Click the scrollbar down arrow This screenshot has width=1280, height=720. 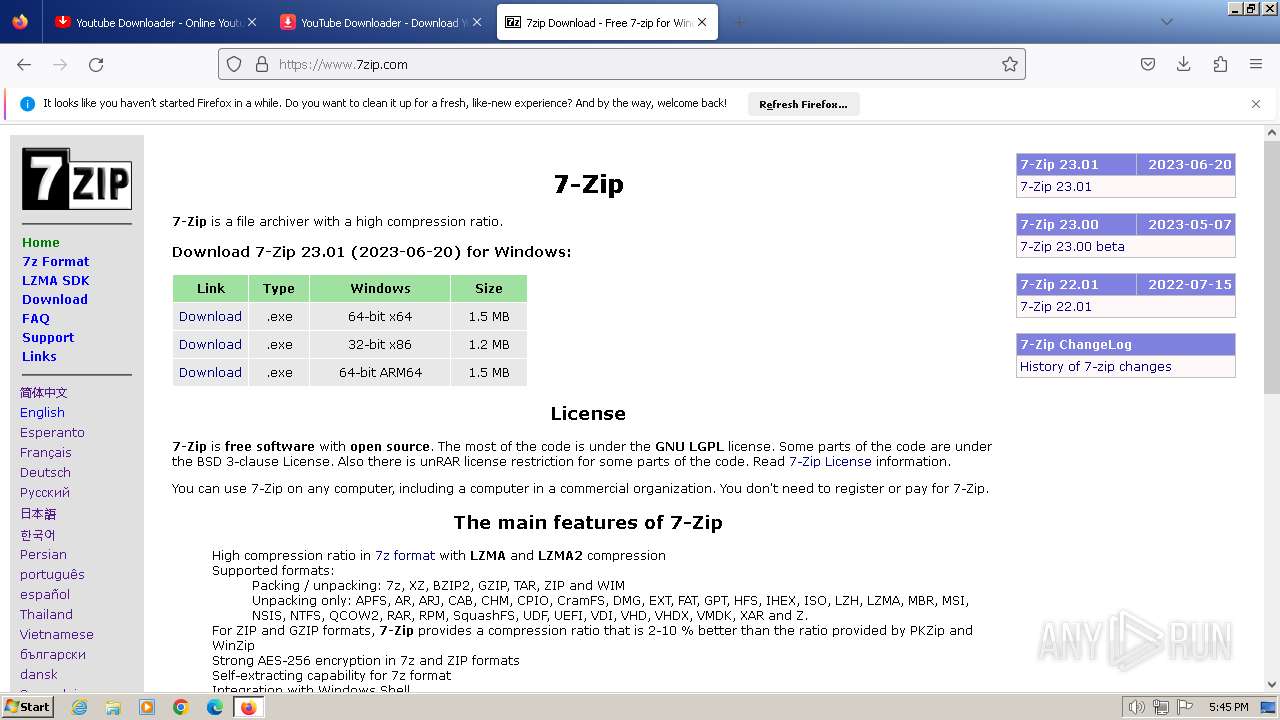click(x=1272, y=684)
